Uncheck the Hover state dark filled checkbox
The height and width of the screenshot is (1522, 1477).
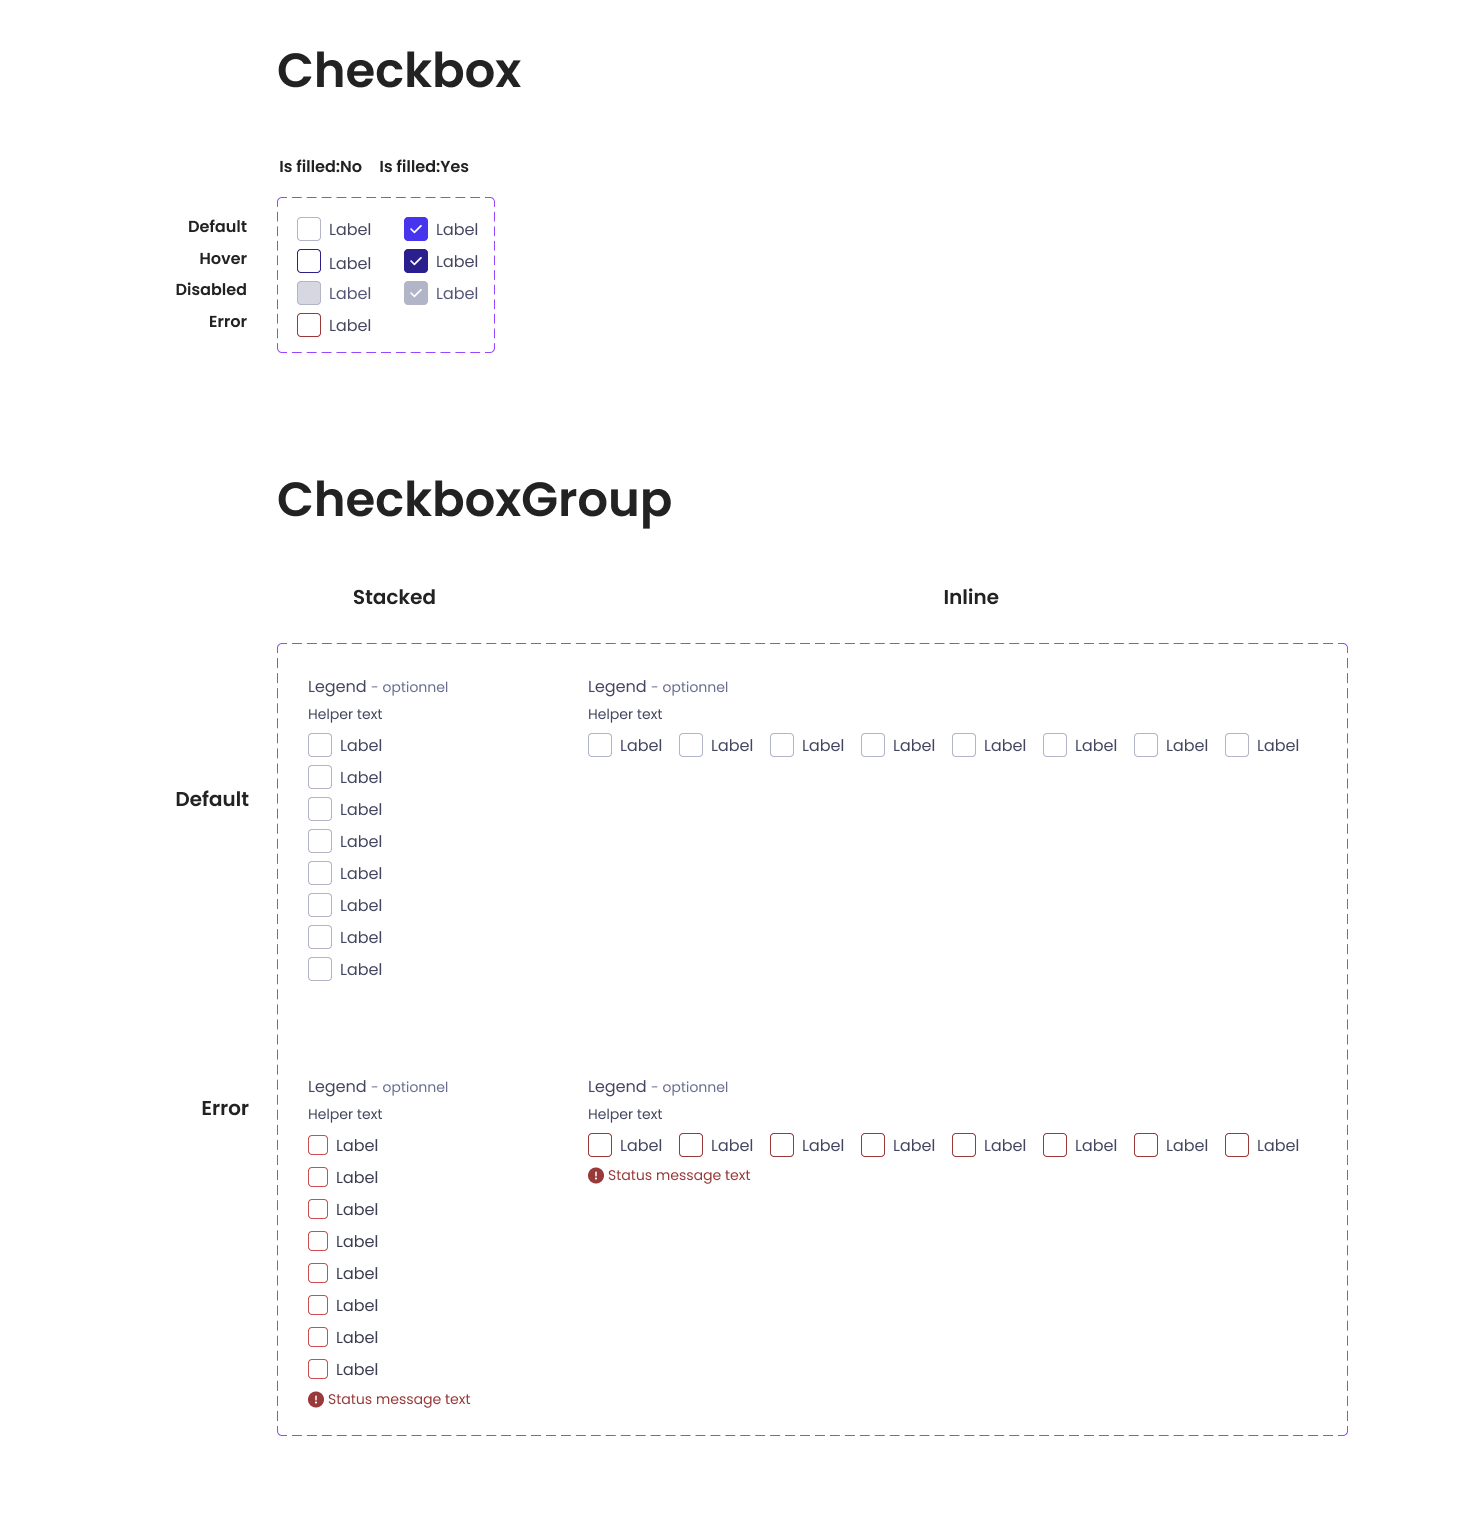pos(416,261)
